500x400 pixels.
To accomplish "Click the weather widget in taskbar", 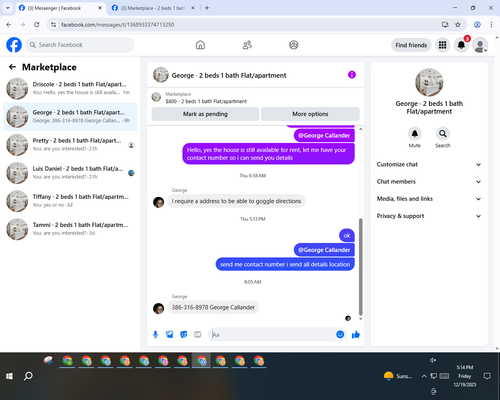I will 398,376.
